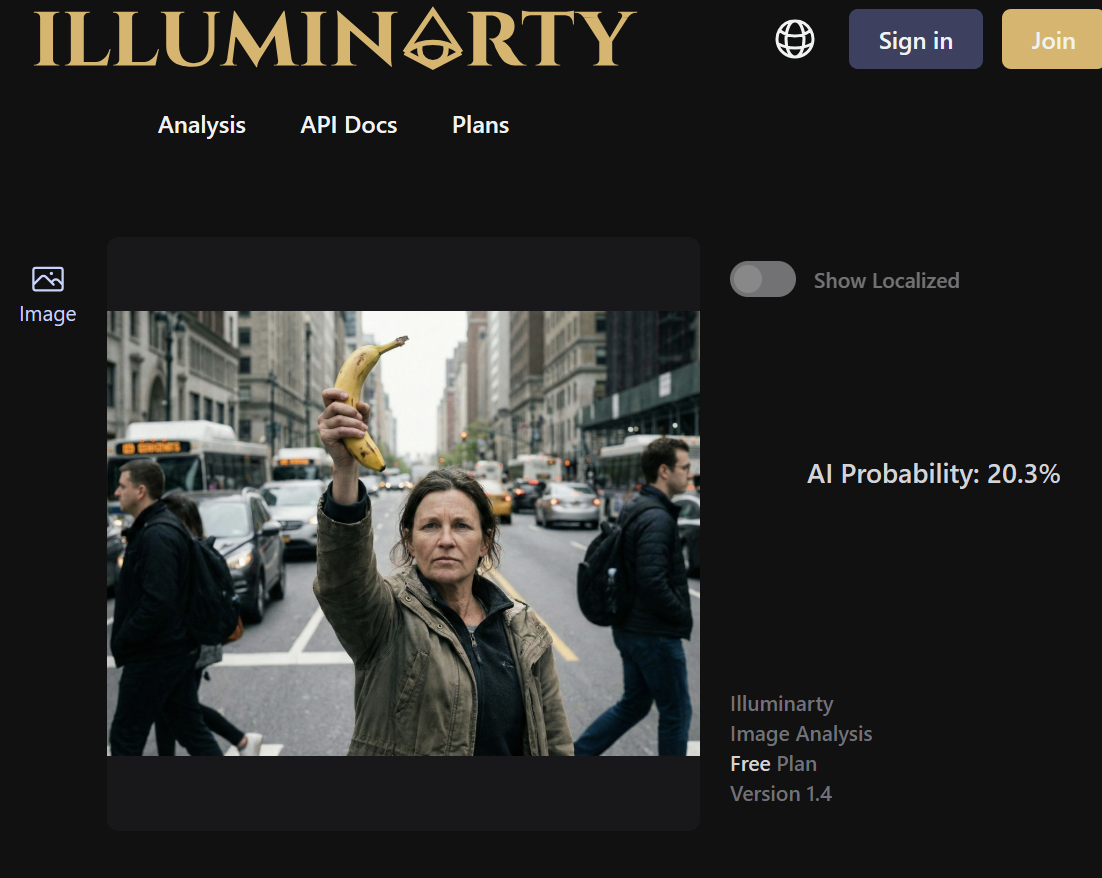Select the Image label under the sidebar icon
1102x878 pixels.
(48, 314)
